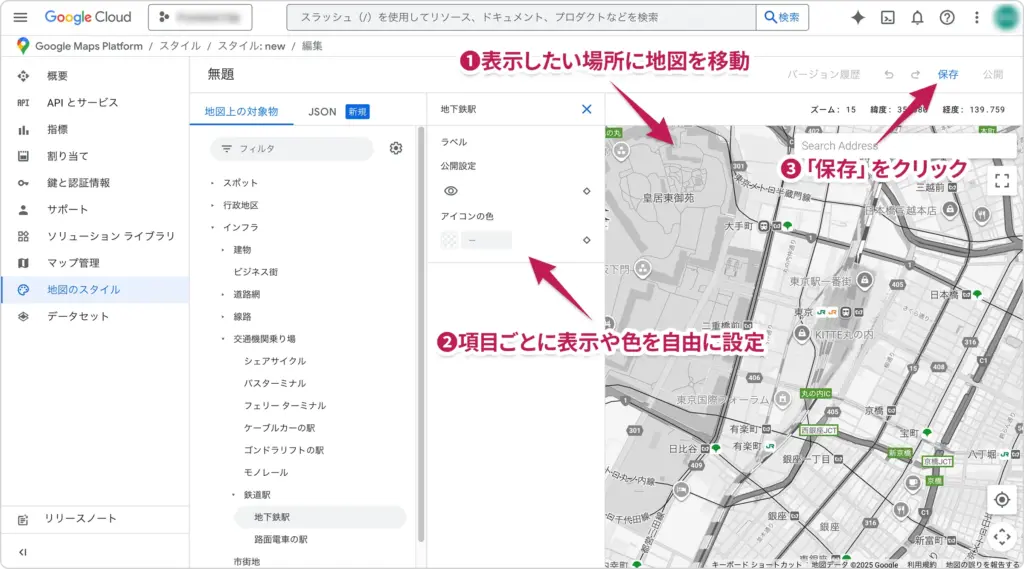Image resolution: width=1024 pixels, height=569 pixels.
Task: Select ビジネス街 in the tree
Action: [x=256, y=272]
